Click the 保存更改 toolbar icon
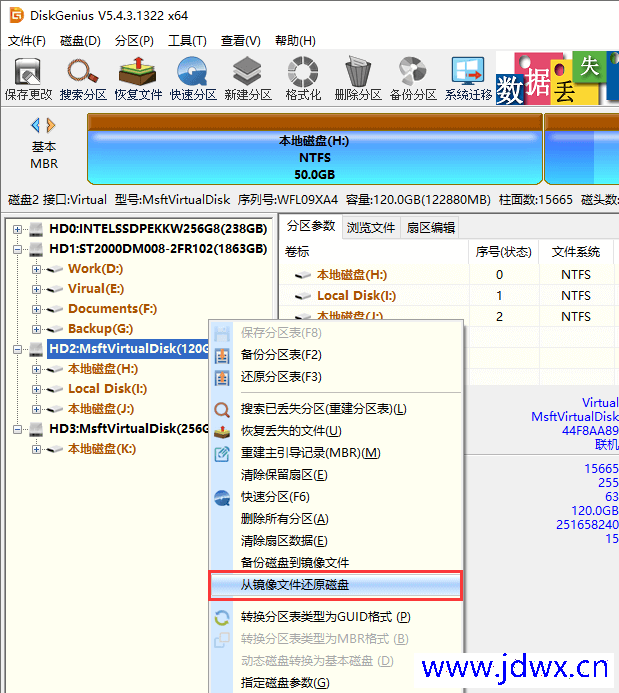Screen dimensions: 619x693 (x=28, y=79)
